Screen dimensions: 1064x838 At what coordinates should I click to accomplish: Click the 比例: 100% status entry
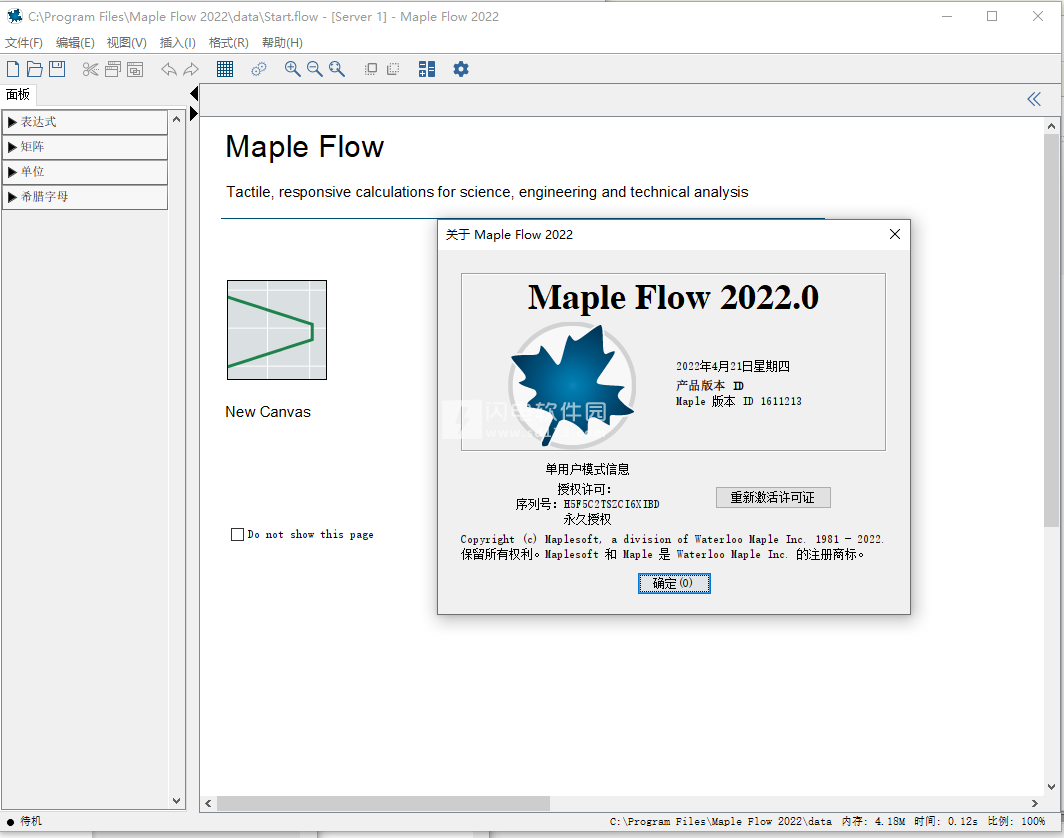tap(1016, 821)
